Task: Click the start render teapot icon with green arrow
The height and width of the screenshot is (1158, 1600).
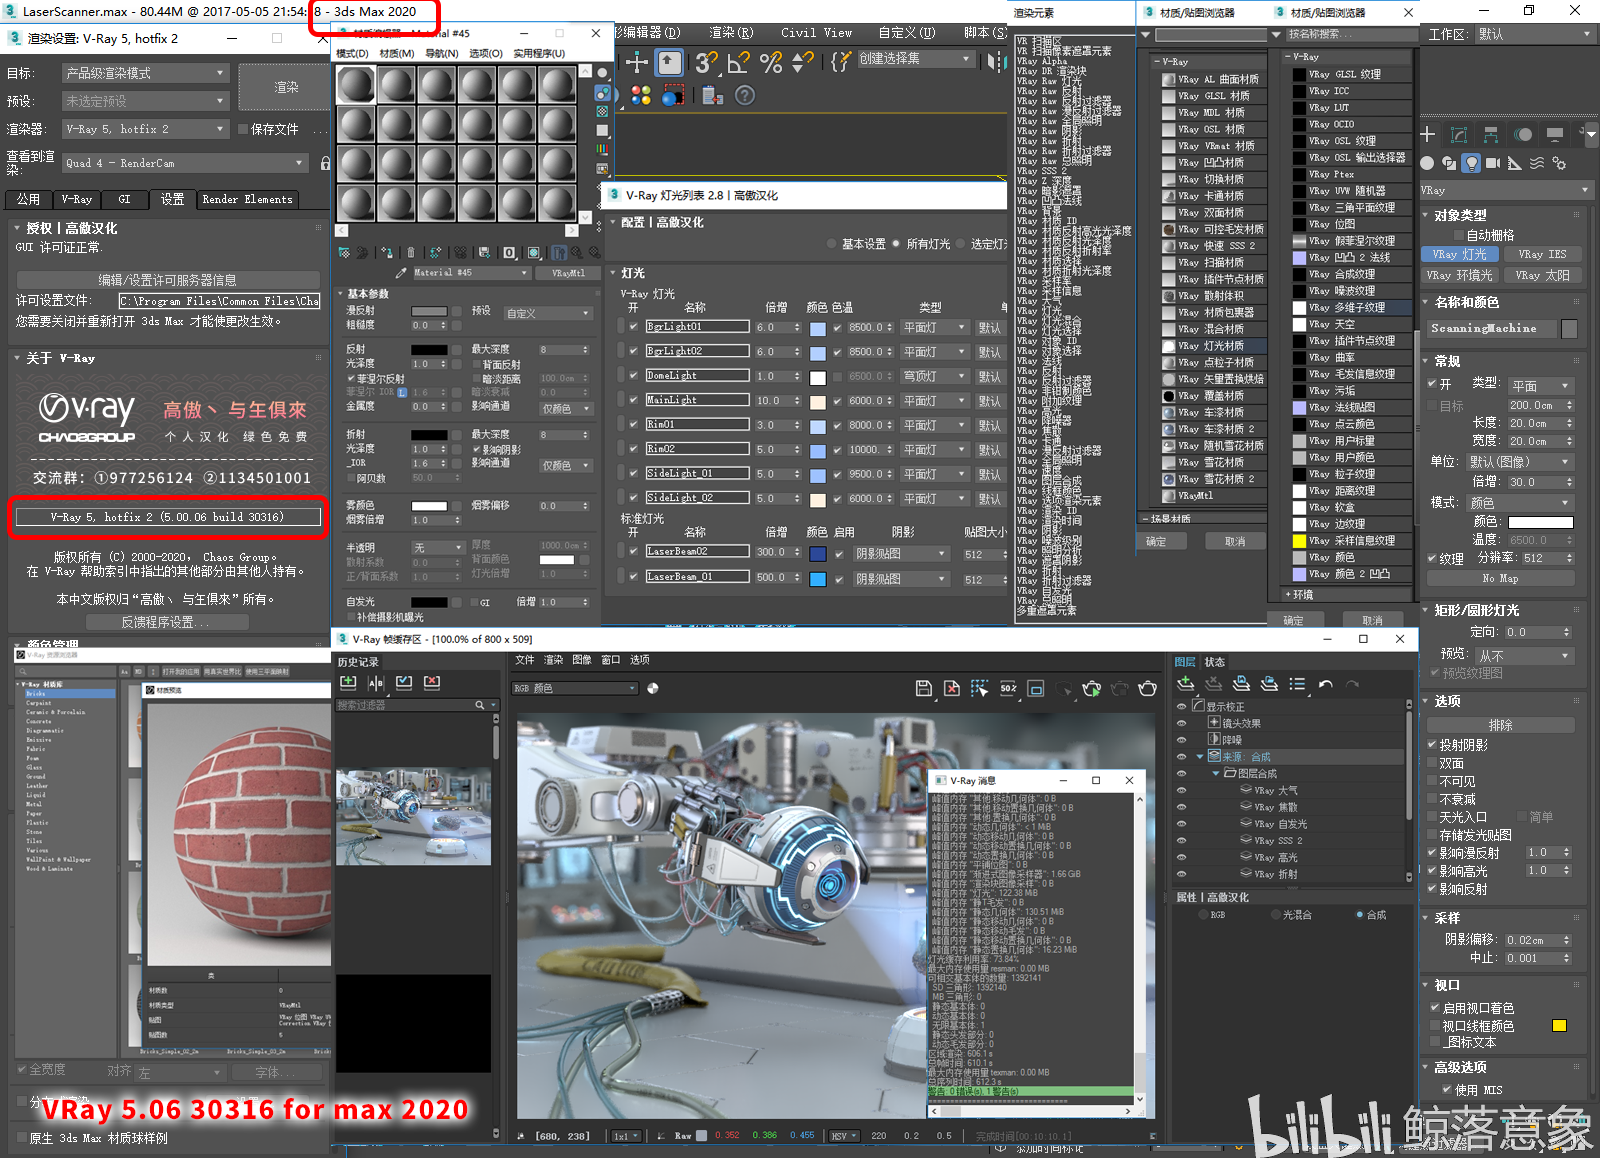Action: point(1092,688)
